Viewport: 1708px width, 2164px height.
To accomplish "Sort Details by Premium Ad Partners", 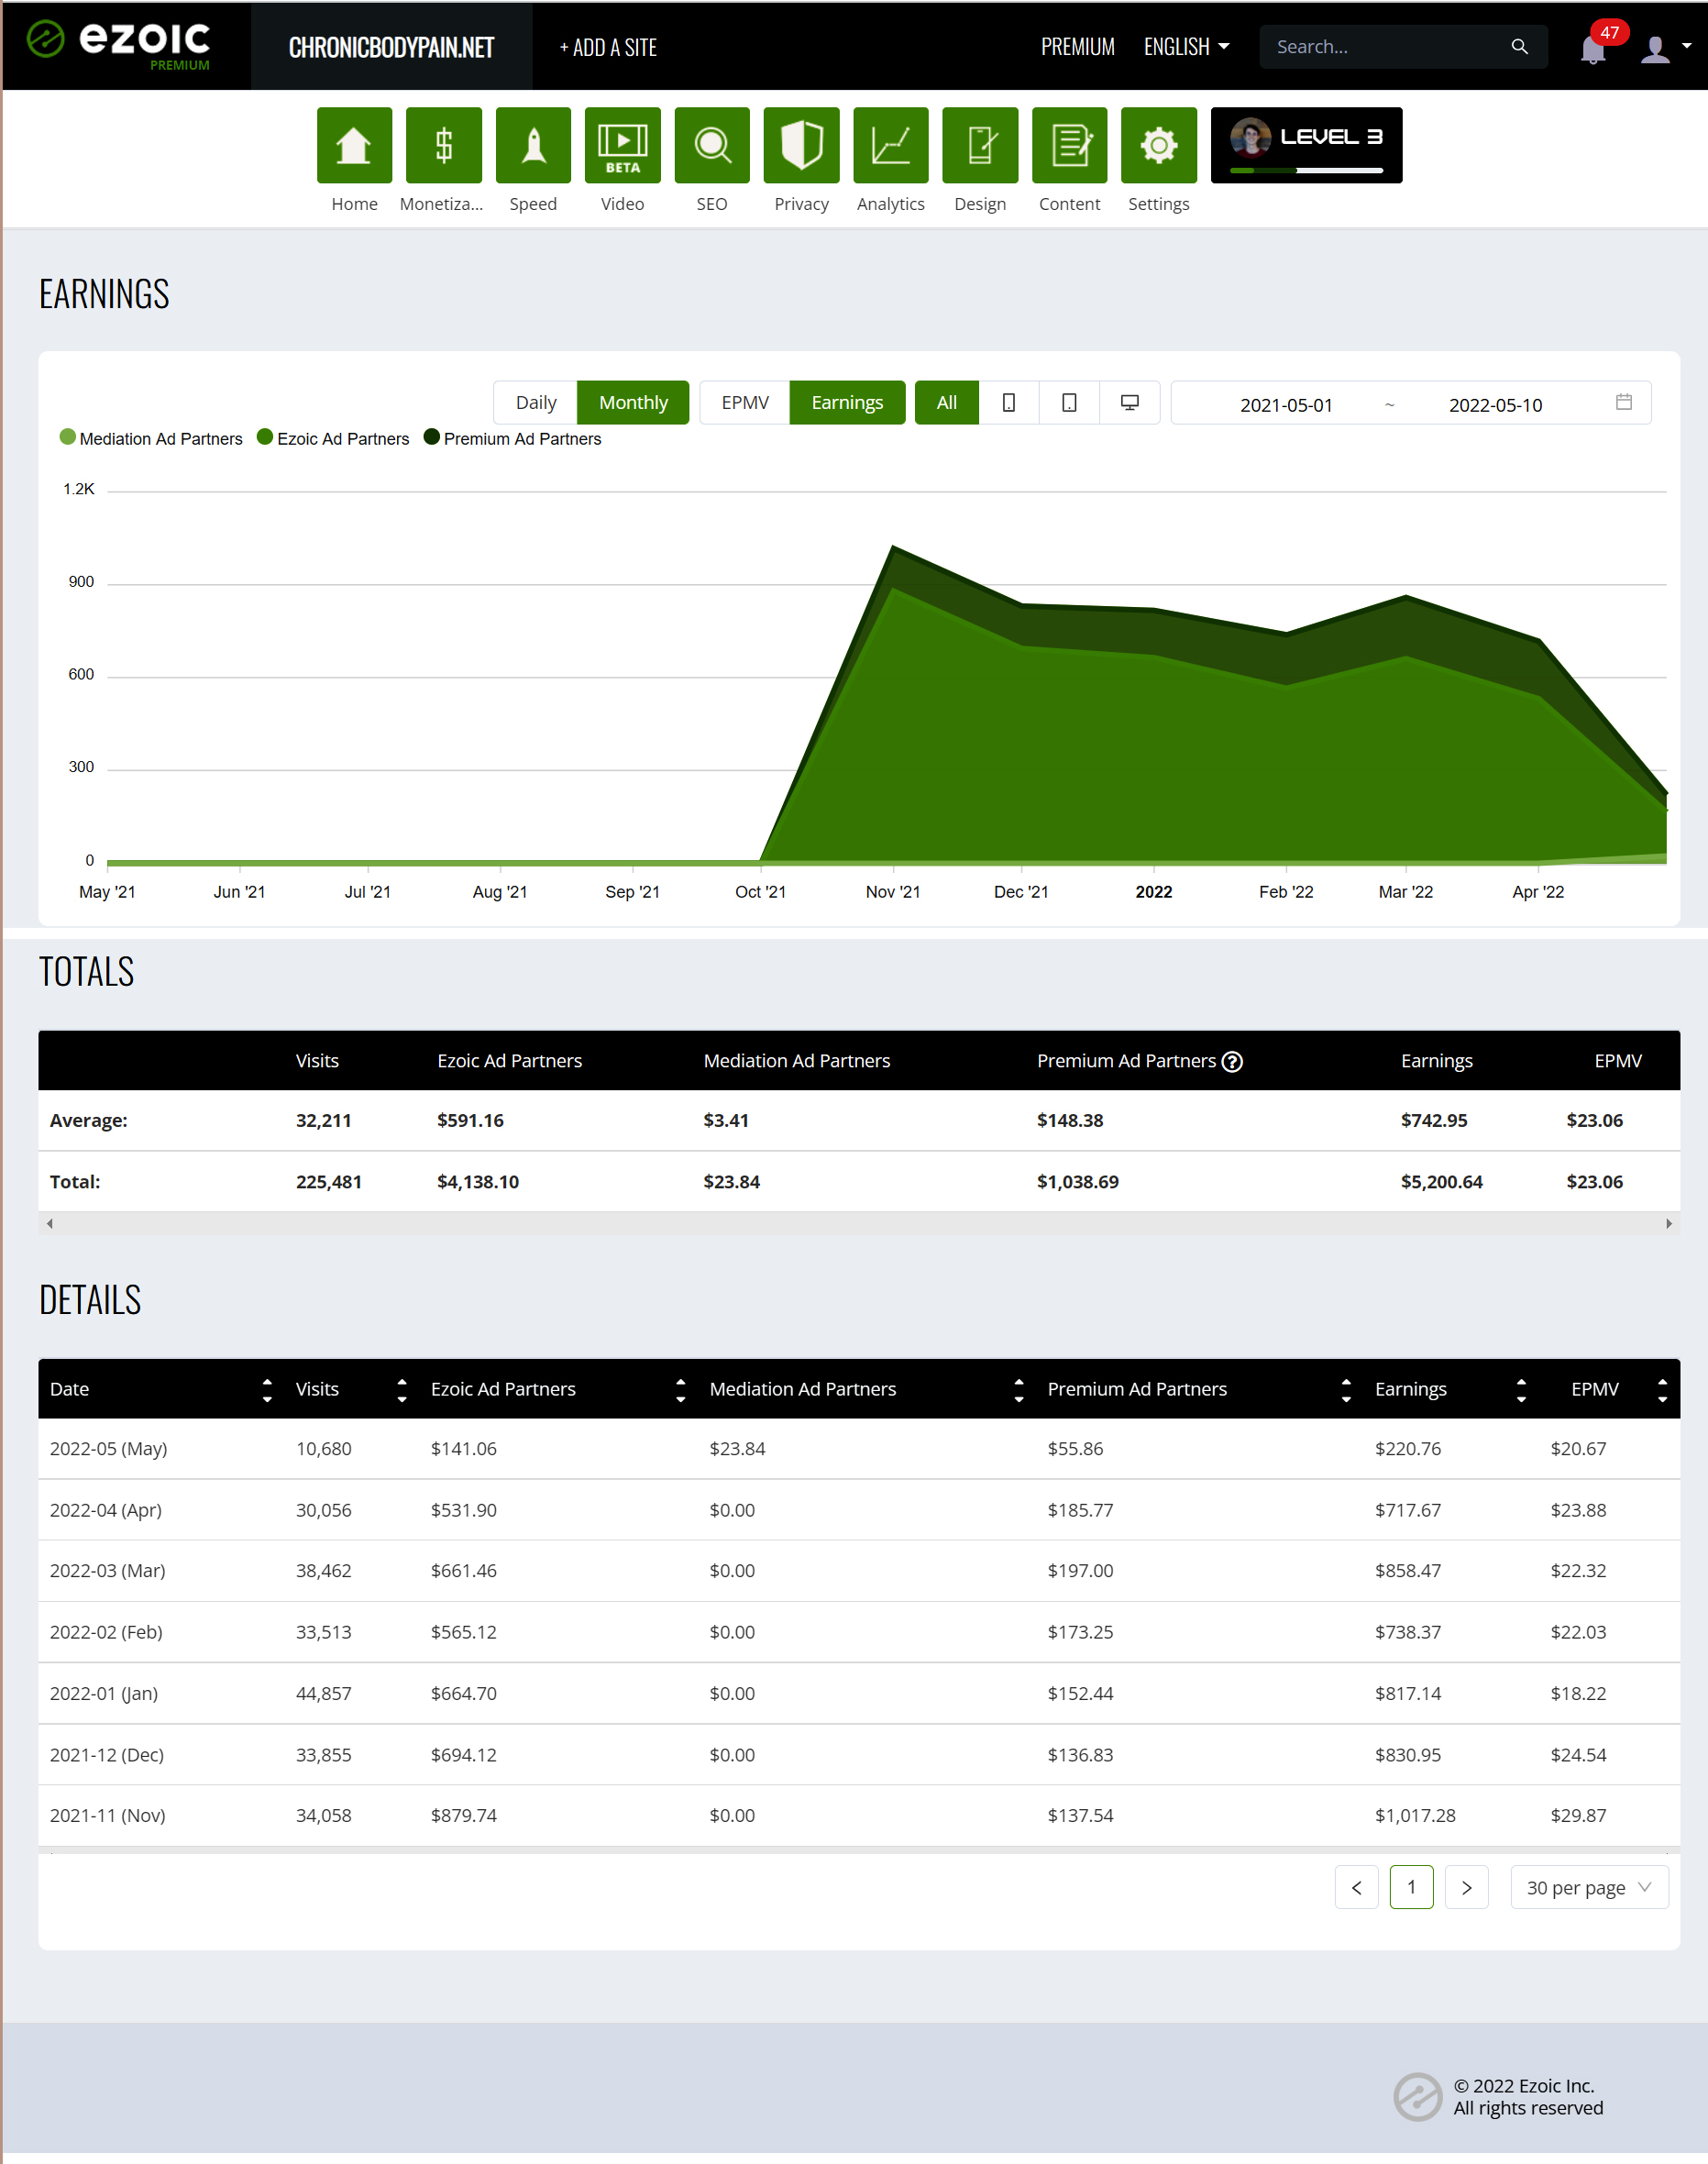I will (1346, 1390).
